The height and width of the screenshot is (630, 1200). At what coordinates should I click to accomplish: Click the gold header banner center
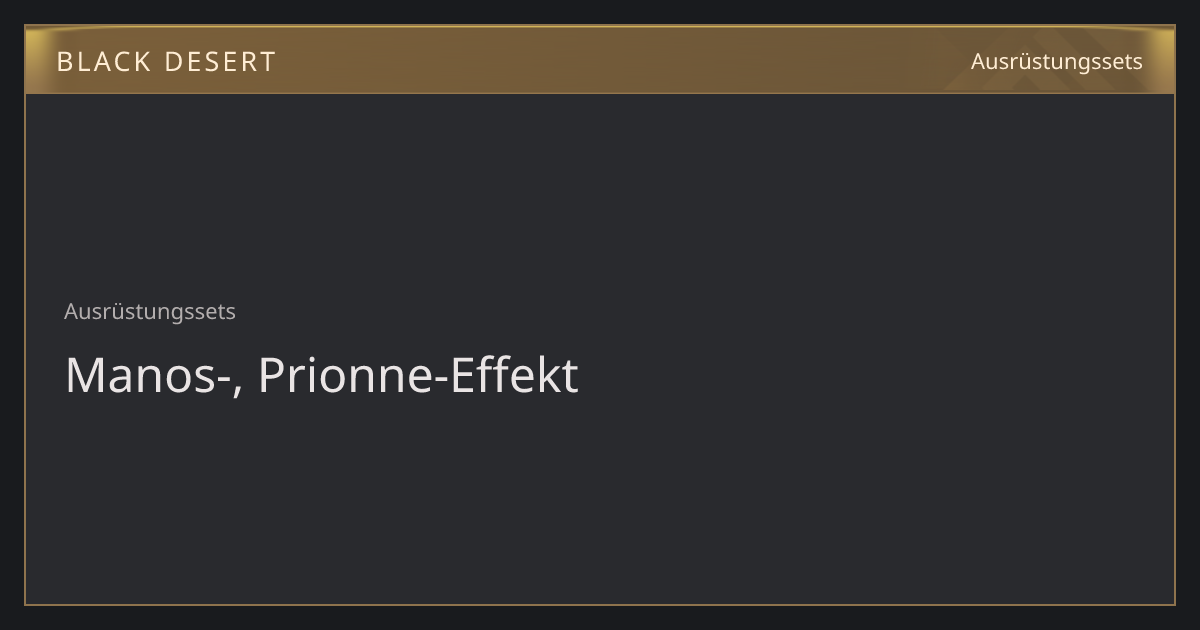pos(600,60)
